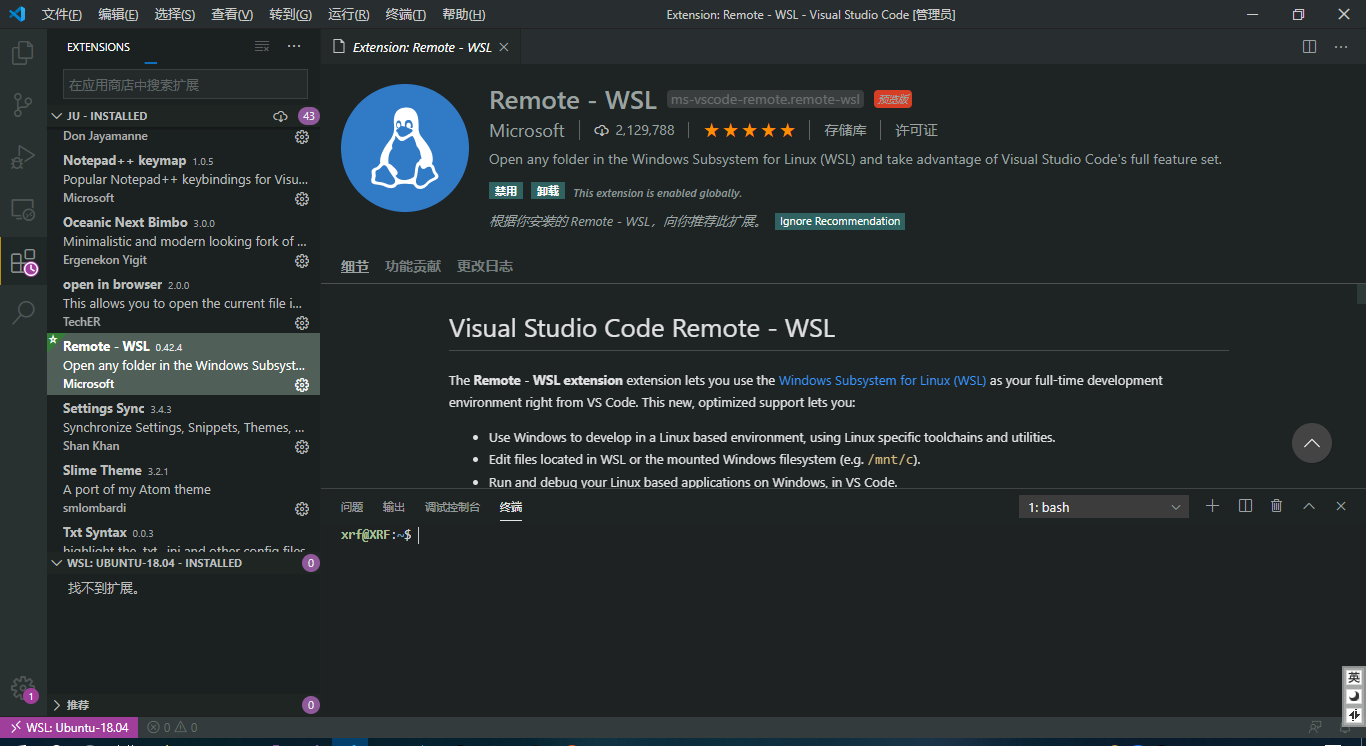Open the Settings Sync gear menu
Viewport: 1366px width, 746px height.
pyautogui.click(x=302, y=447)
